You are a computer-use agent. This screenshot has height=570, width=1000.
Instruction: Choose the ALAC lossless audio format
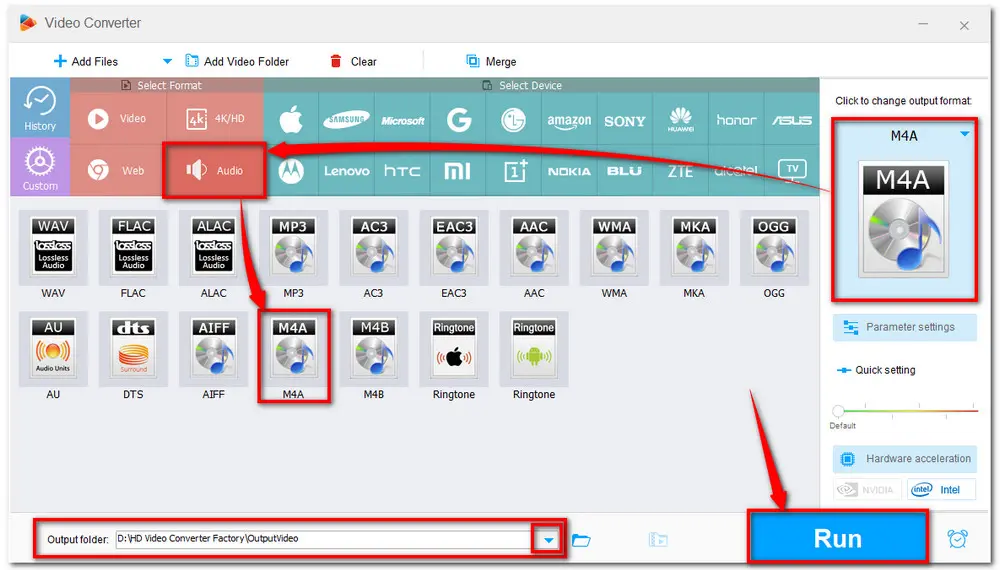click(214, 247)
